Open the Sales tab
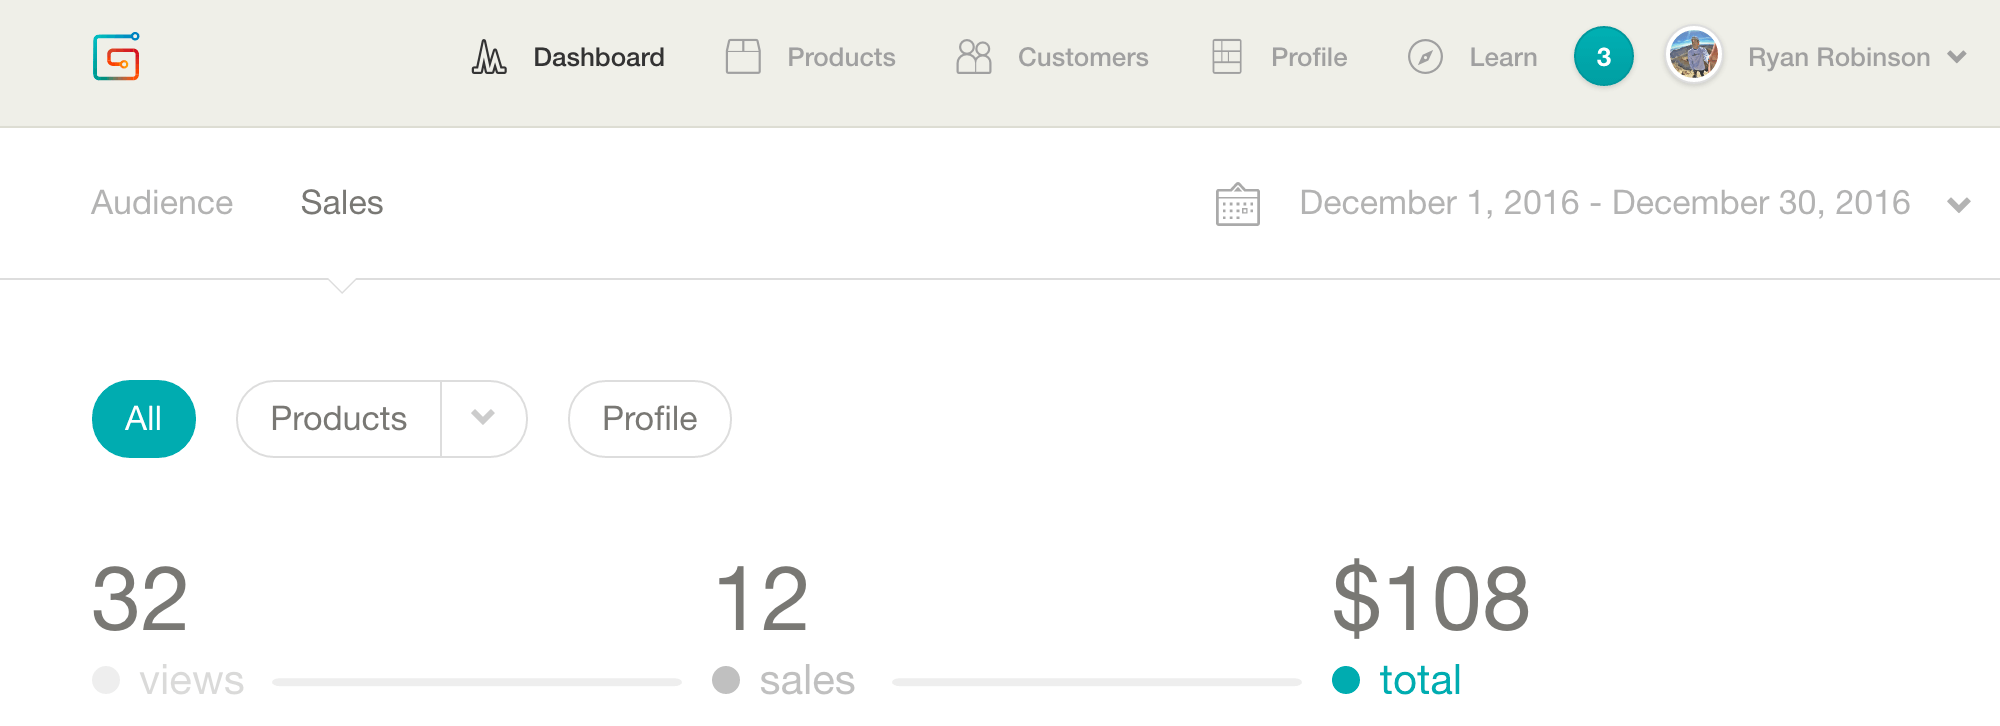Viewport: 2000px width, 726px height. [342, 203]
